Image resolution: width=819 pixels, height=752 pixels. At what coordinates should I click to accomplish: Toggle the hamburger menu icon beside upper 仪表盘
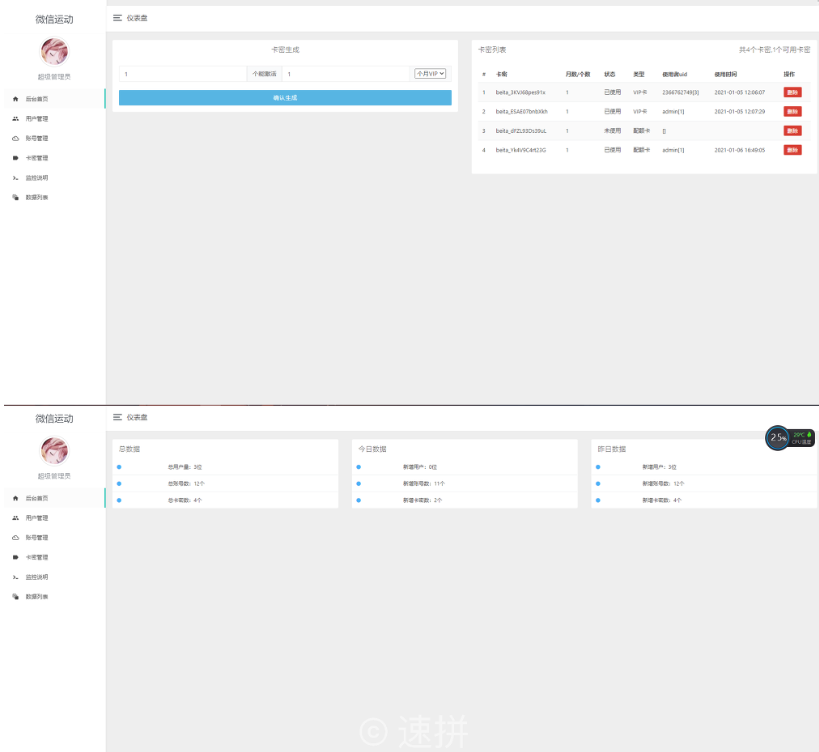click(x=118, y=18)
